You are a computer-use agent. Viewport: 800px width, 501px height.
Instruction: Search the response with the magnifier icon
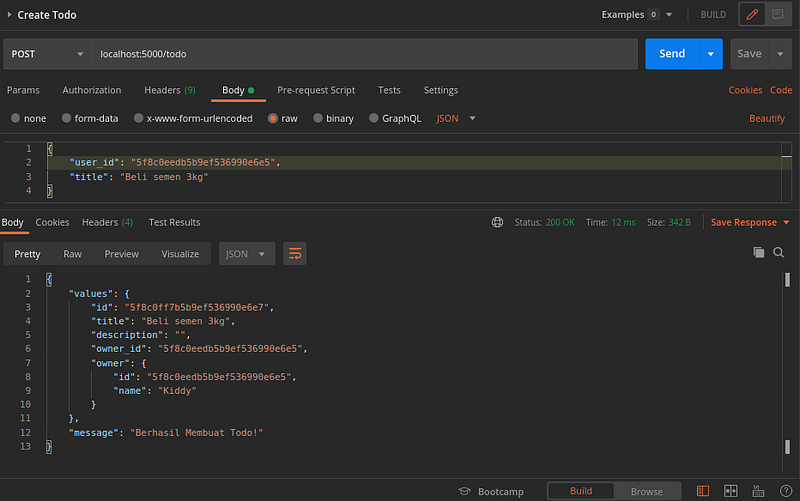click(x=779, y=252)
